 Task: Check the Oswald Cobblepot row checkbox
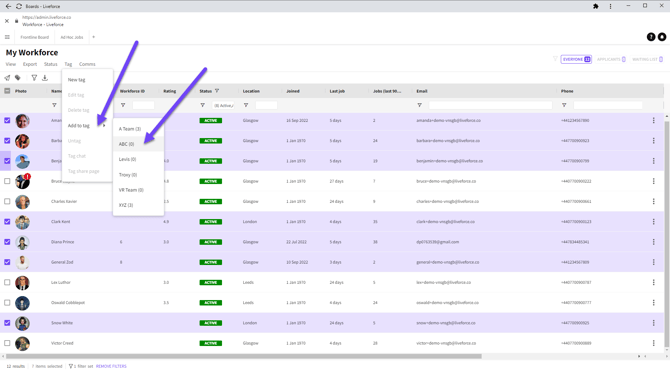tap(7, 302)
